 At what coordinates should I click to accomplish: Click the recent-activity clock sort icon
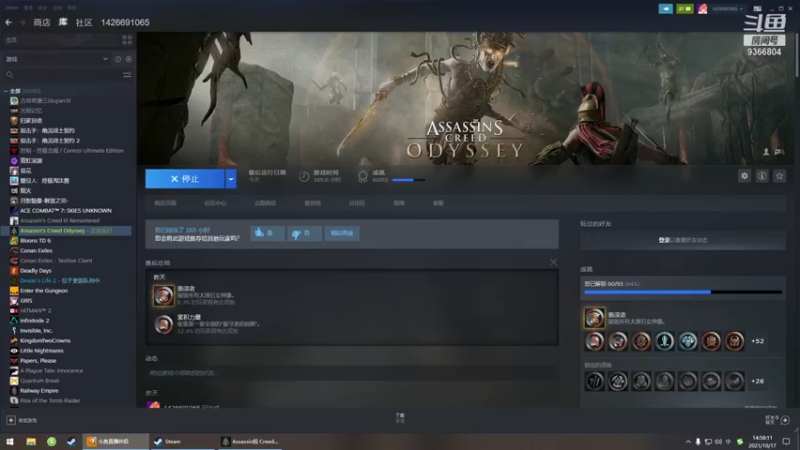click(x=118, y=59)
